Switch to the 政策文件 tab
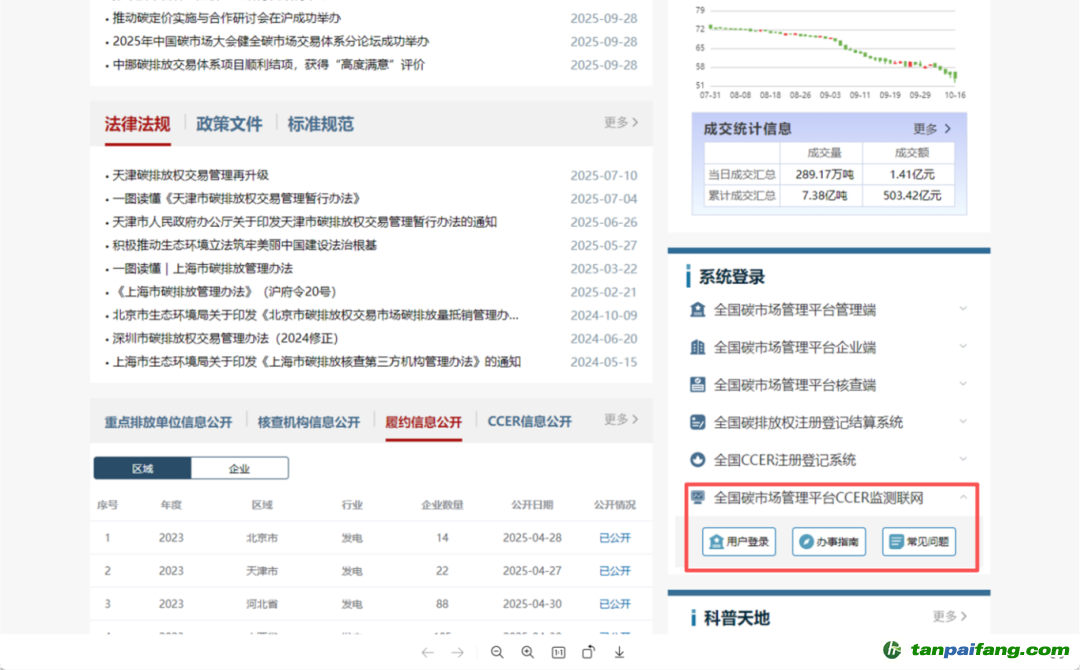The image size is (1080, 670). pyautogui.click(x=229, y=124)
